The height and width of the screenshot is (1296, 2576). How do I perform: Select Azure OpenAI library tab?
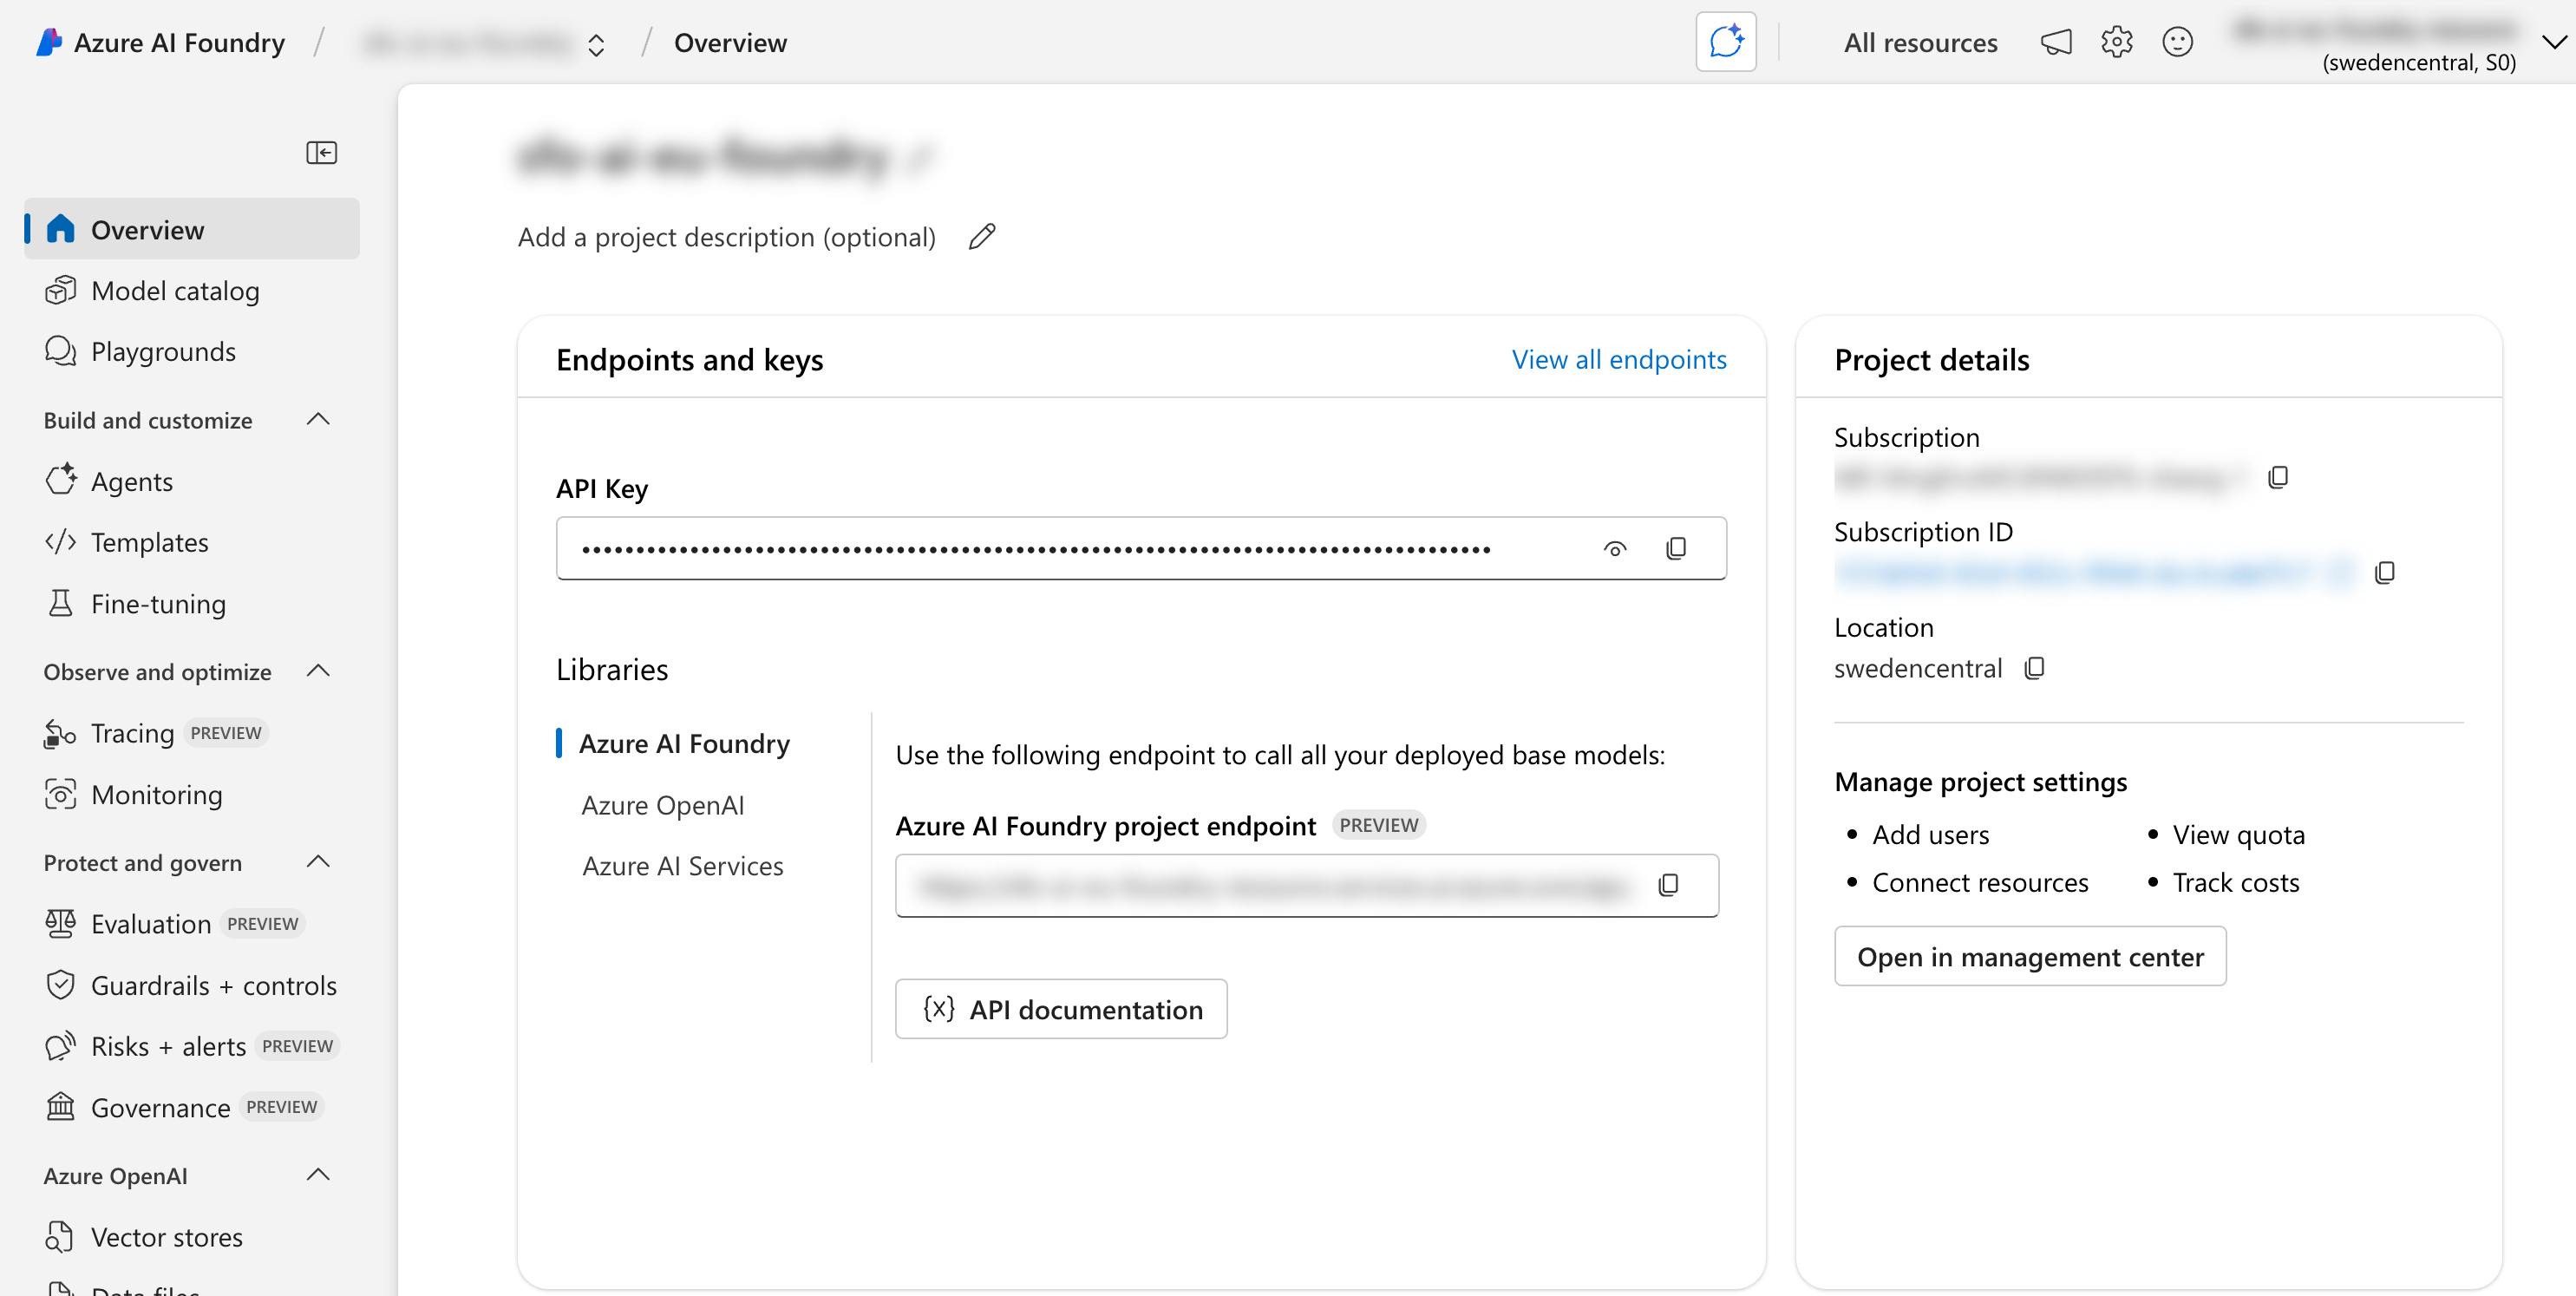662,805
